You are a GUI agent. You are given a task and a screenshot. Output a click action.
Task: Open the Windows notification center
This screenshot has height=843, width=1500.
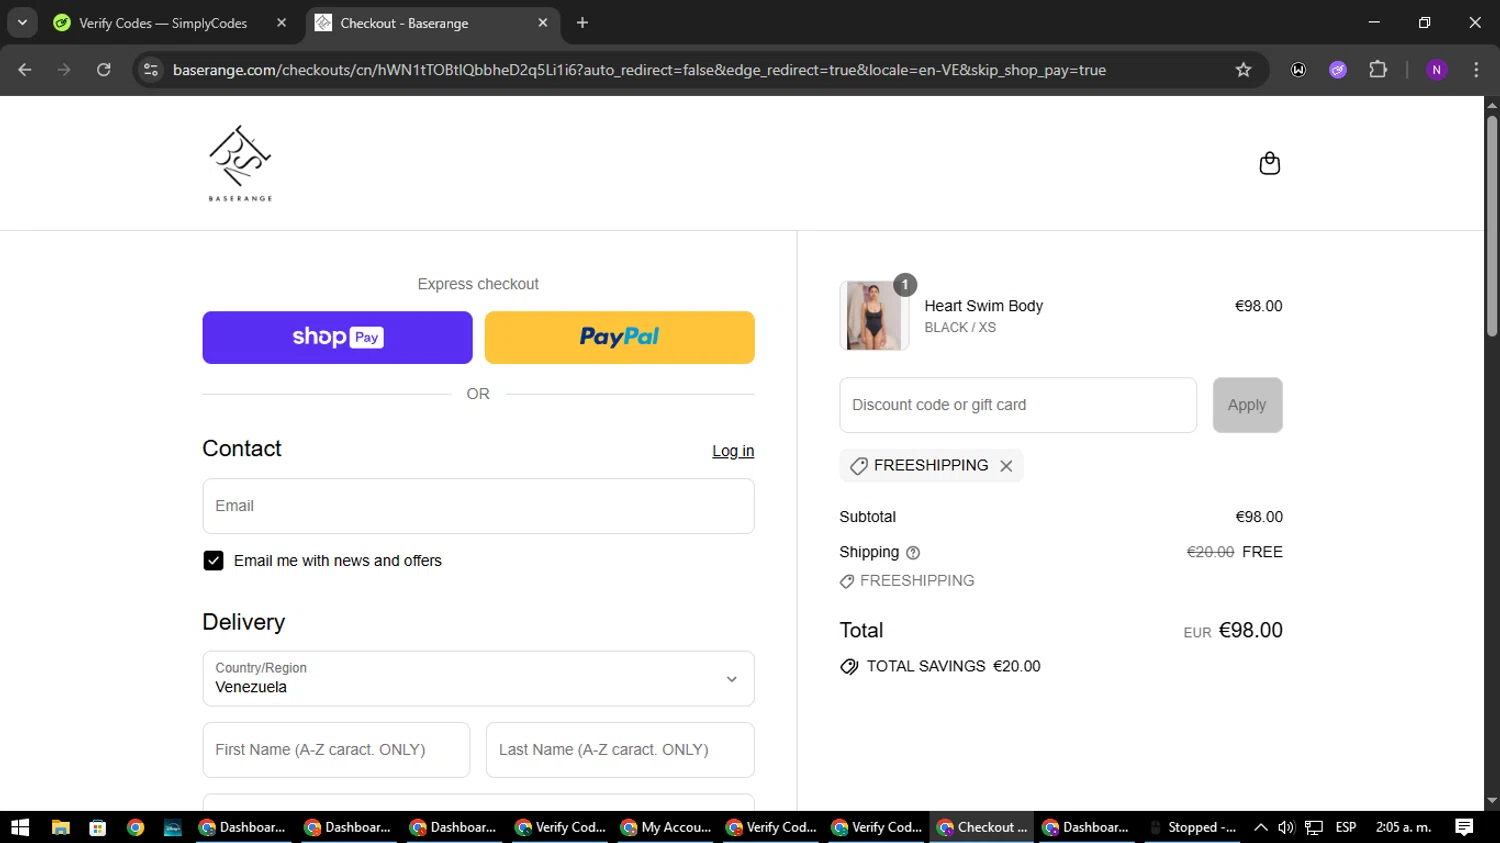tap(1464, 827)
